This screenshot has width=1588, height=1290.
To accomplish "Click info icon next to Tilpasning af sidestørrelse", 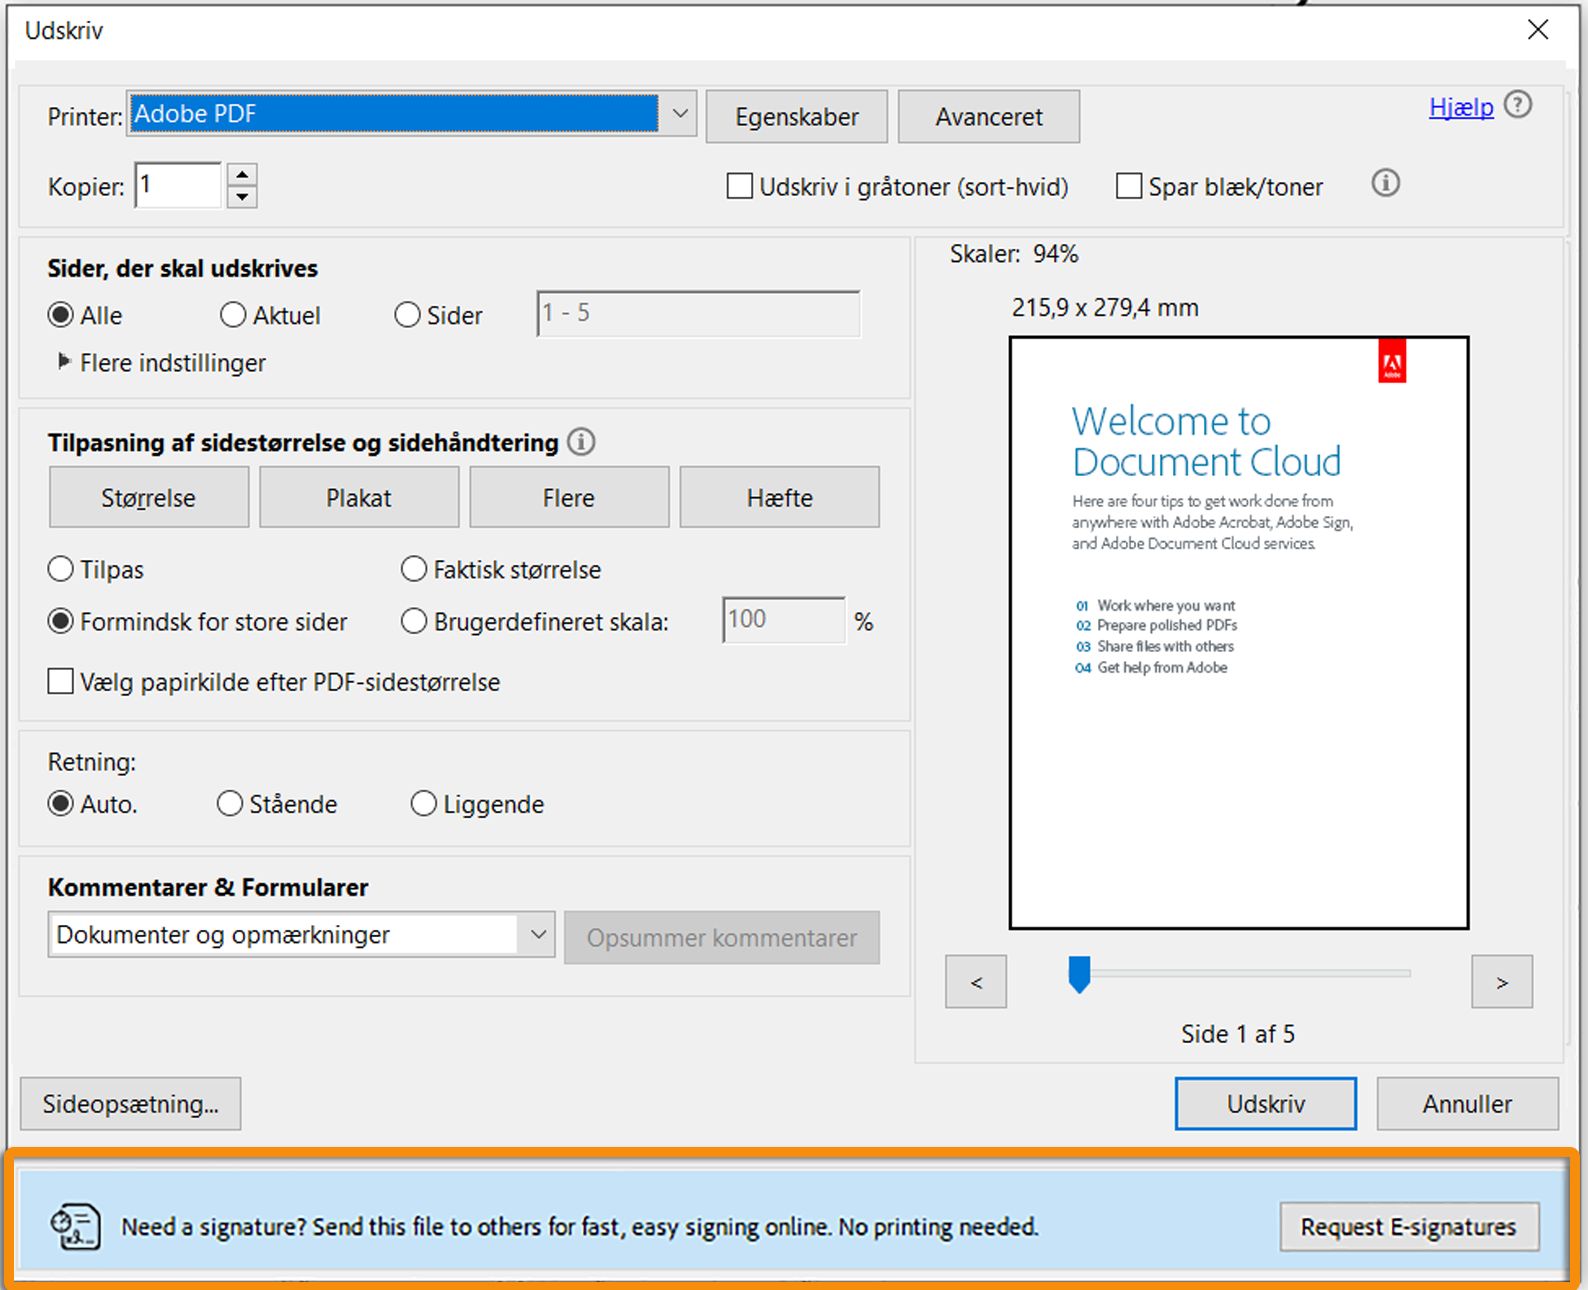I will pyautogui.click(x=581, y=442).
